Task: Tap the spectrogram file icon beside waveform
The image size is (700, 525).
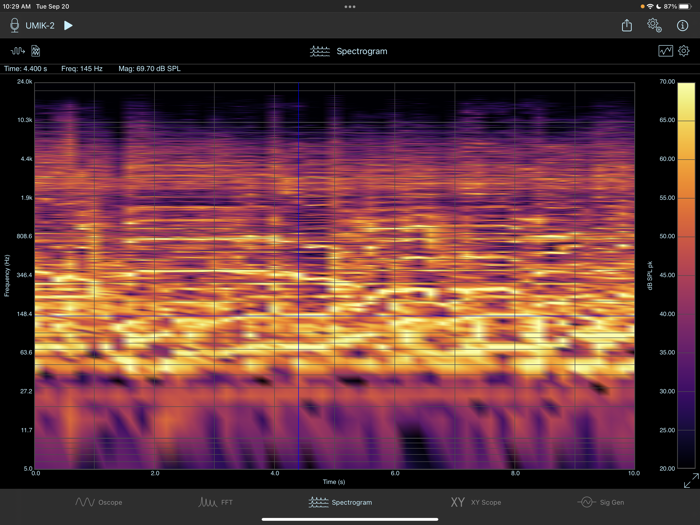Action: click(36, 51)
